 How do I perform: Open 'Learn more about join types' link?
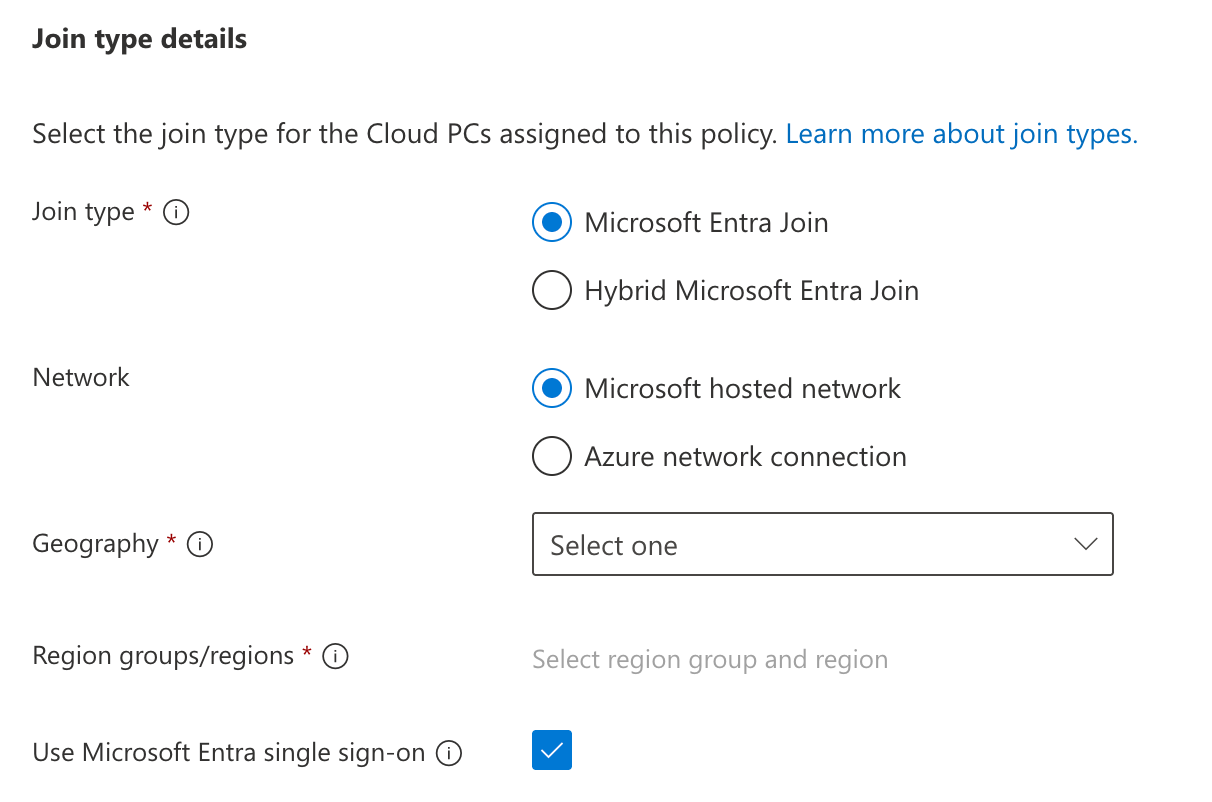click(961, 135)
